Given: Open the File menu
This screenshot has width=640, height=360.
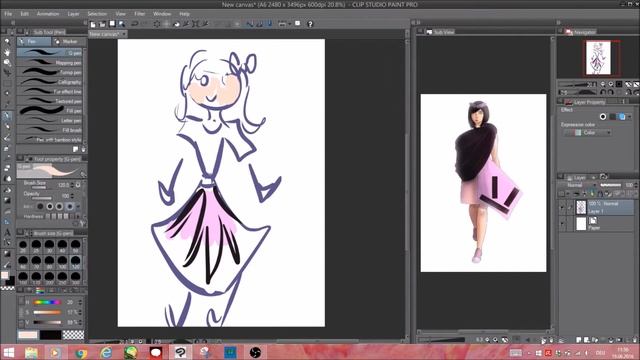Looking at the screenshot, I should [8, 14].
